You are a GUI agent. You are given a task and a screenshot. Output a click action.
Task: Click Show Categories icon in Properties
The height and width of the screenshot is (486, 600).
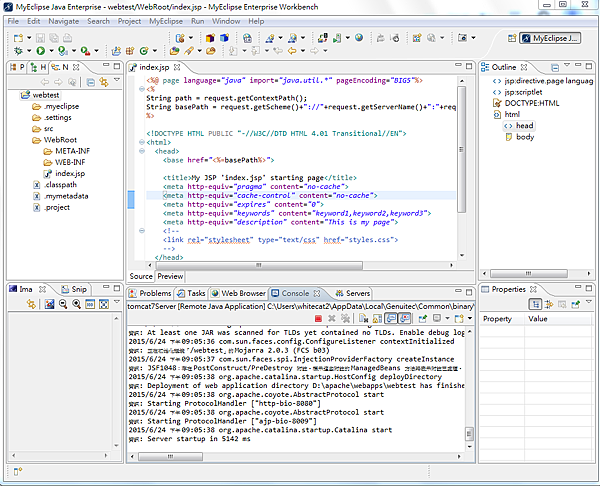(x=535, y=304)
